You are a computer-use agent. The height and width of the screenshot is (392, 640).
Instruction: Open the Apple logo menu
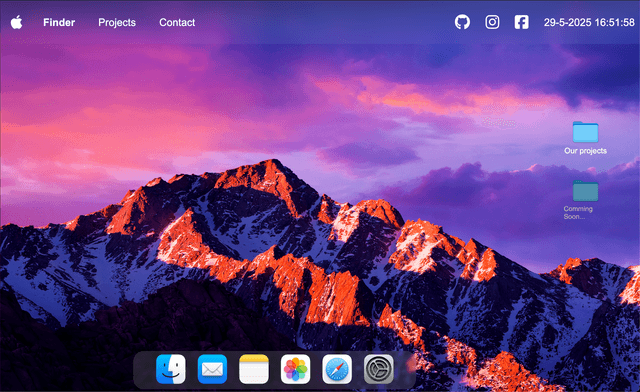[16, 22]
